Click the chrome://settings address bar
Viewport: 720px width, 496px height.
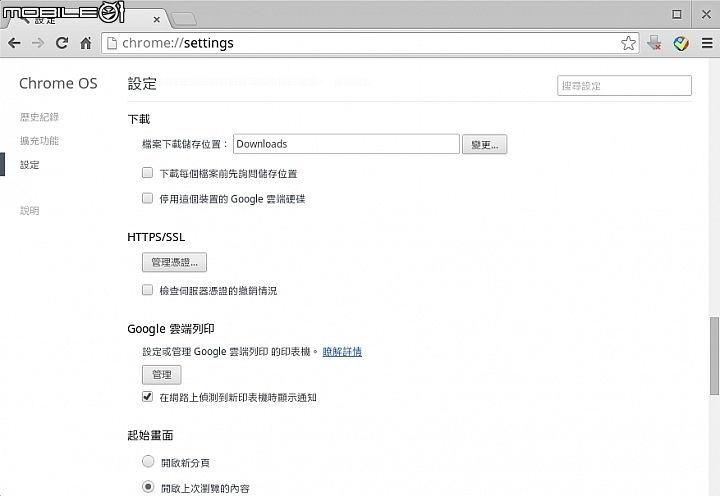pyautogui.click(x=370, y=43)
